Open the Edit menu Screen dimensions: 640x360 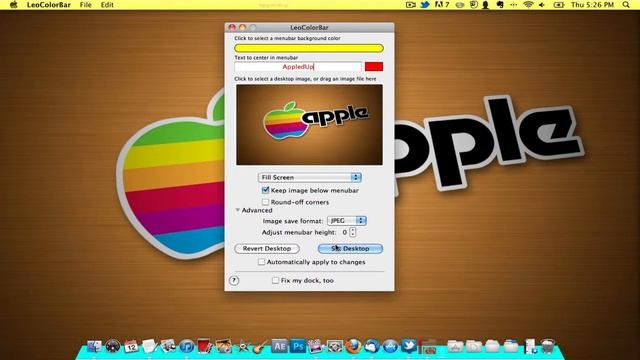107,5
